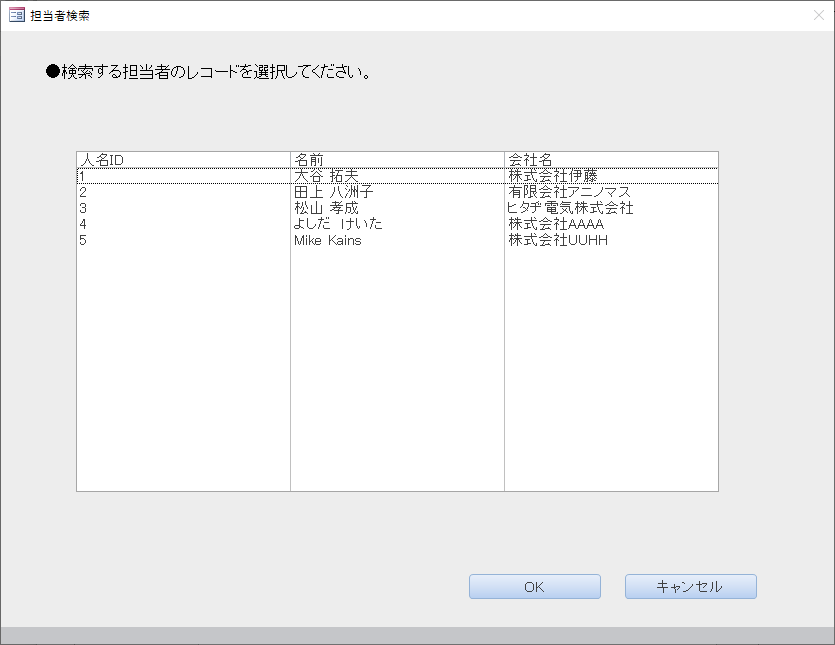Click the キャンセル button
The width and height of the screenshot is (835, 645).
(x=690, y=587)
